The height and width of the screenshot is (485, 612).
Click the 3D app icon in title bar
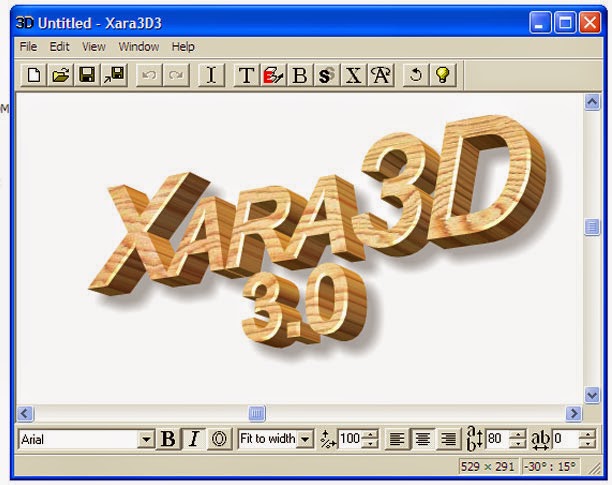[x=25, y=23]
